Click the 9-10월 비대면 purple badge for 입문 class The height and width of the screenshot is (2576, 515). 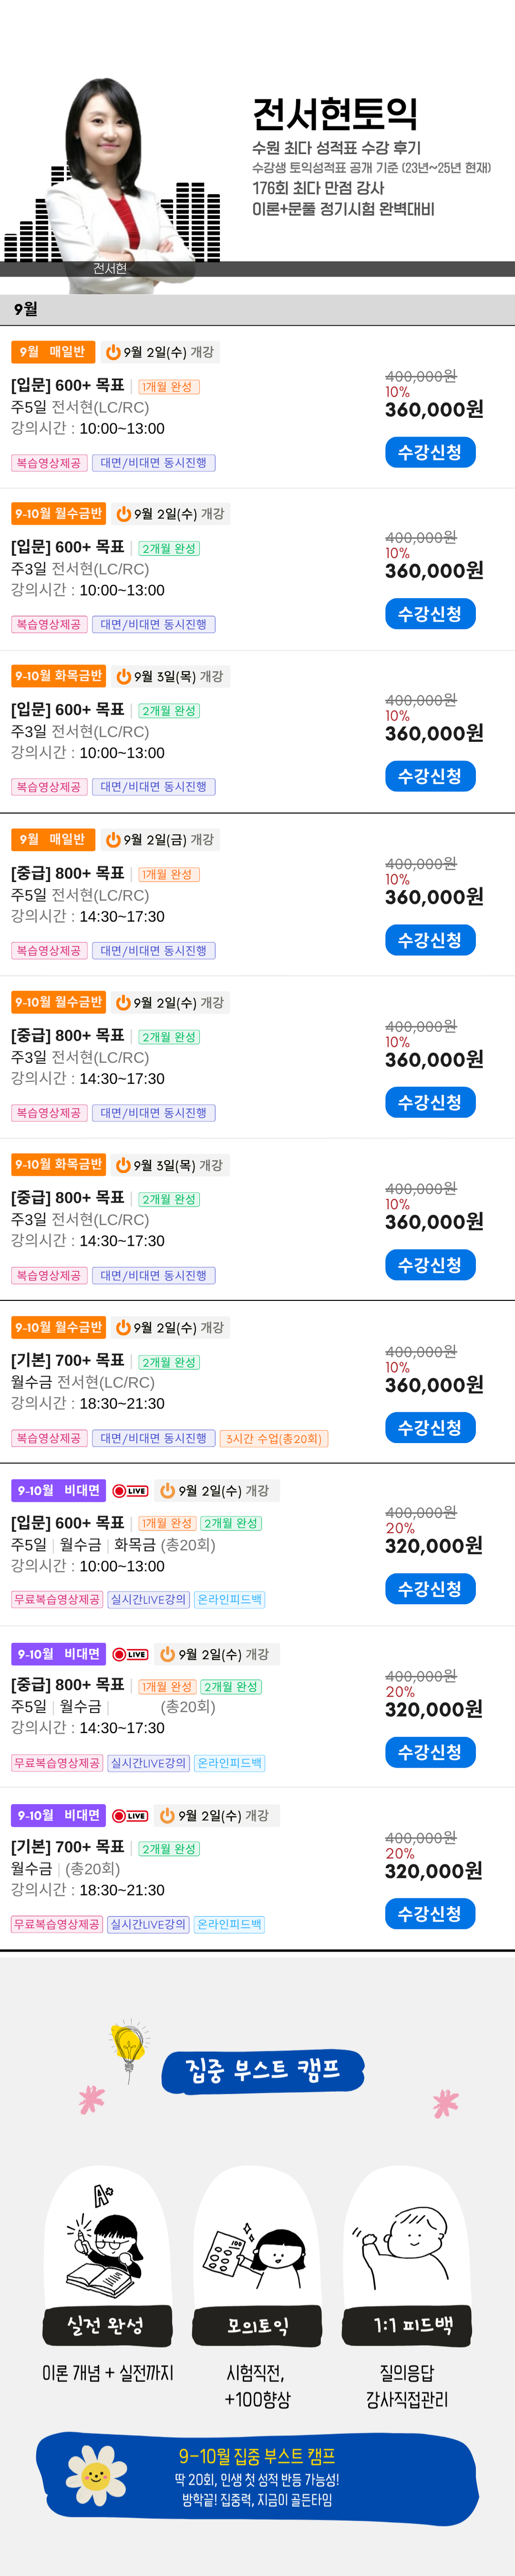point(58,1491)
